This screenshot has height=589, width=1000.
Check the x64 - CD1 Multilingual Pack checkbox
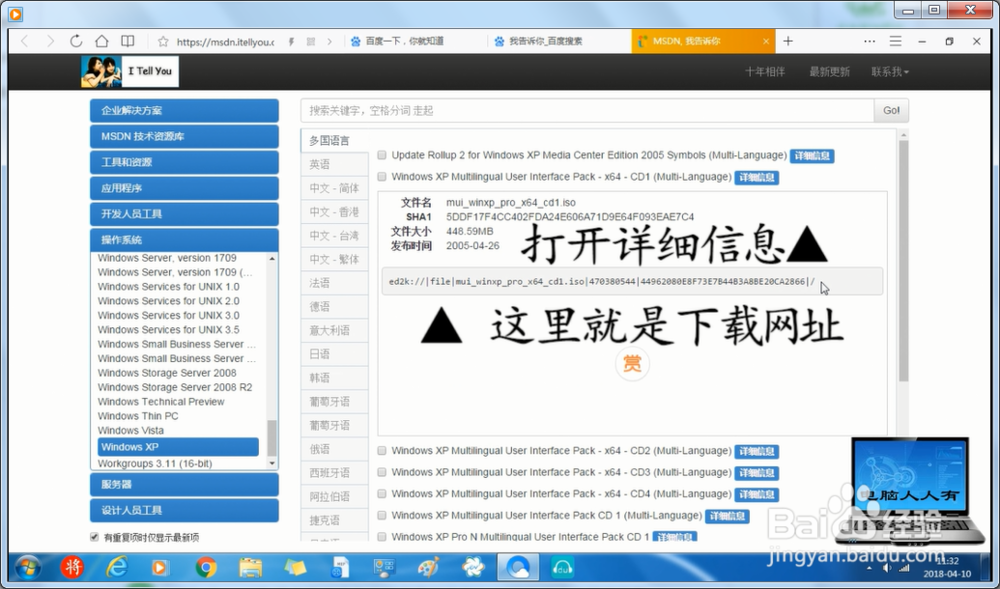[381, 177]
